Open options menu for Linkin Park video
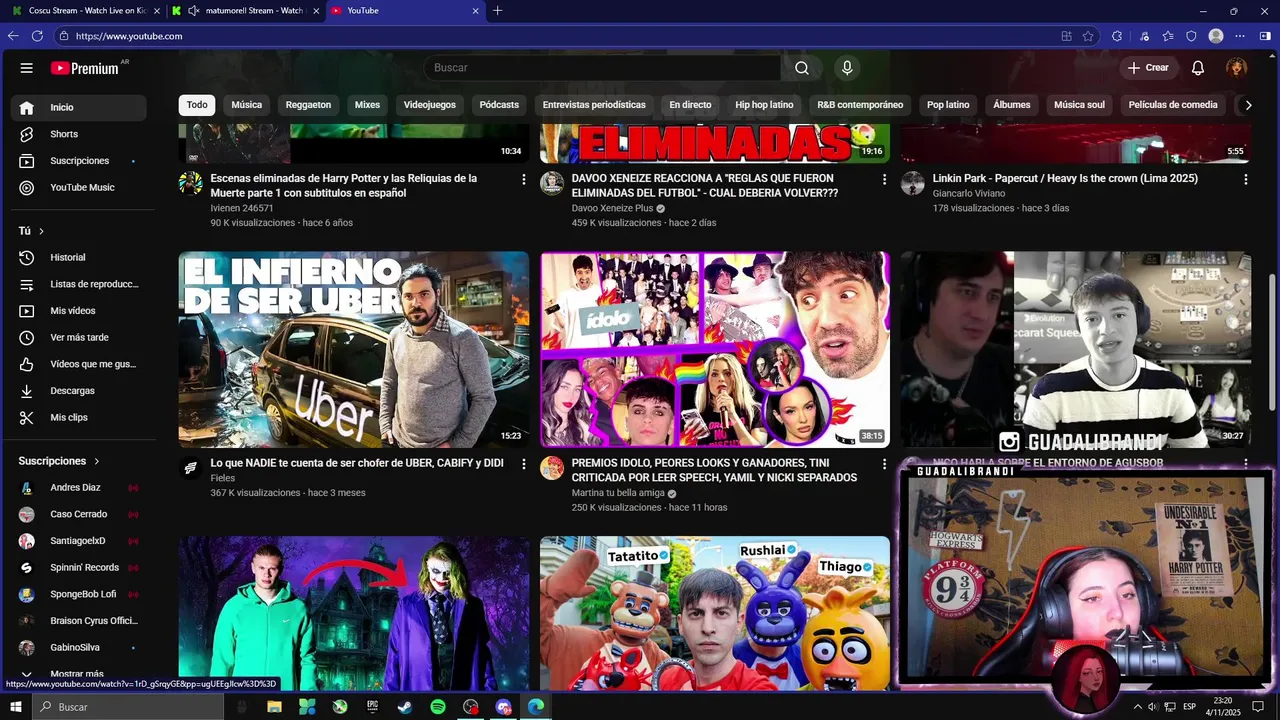 (1245, 179)
